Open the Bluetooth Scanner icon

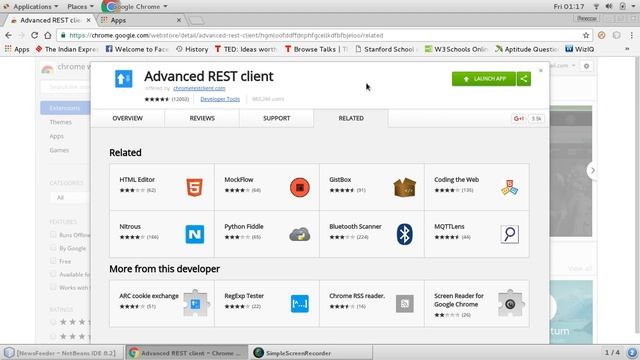click(x=404, y=234)
